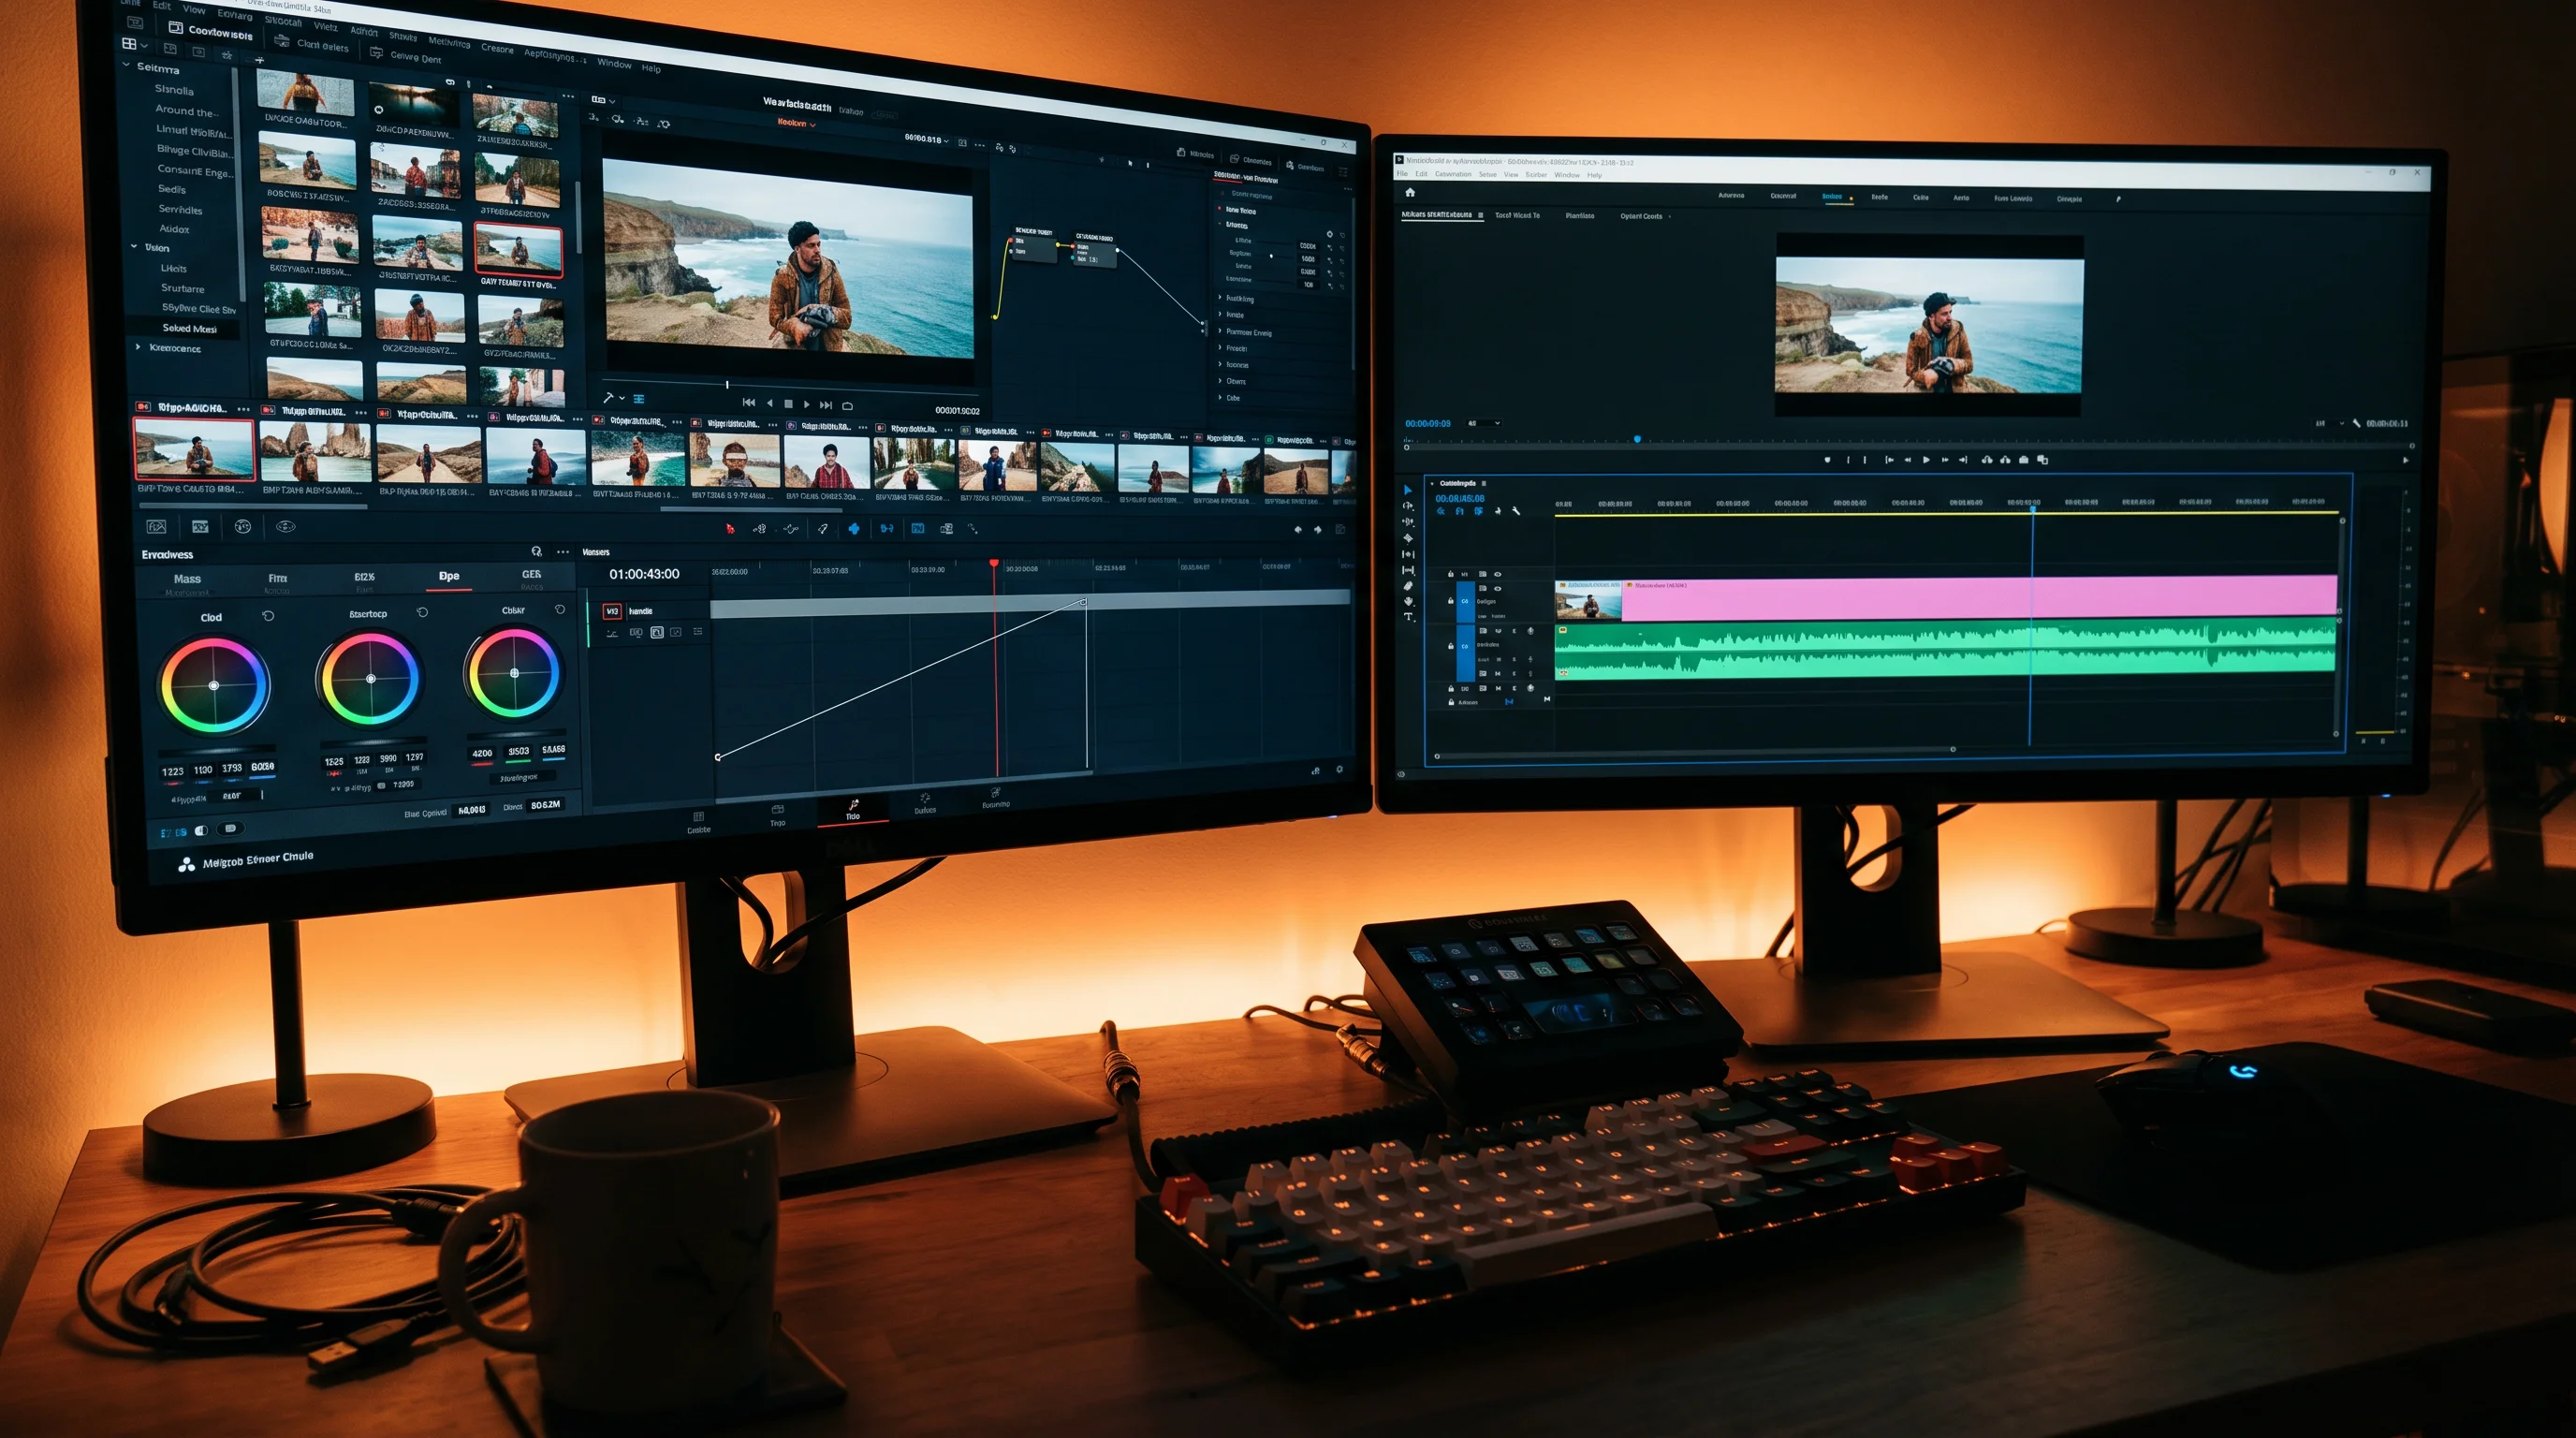Click wrench settings icon in right timeline header
The height and width of the screenshot is (1438, 2576).
(1516, 511)
